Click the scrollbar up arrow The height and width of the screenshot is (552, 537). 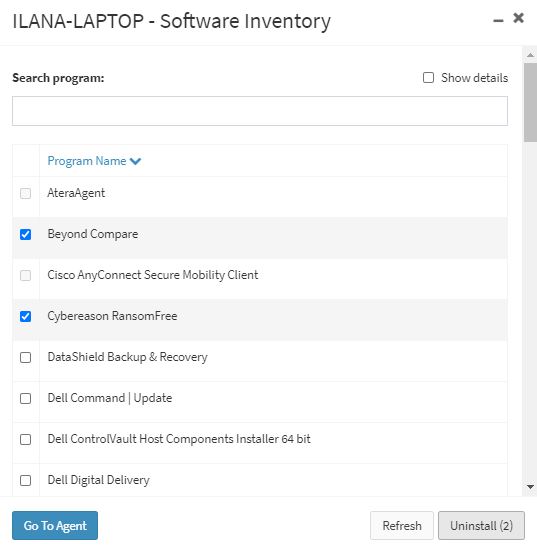(x=530, y=55)
